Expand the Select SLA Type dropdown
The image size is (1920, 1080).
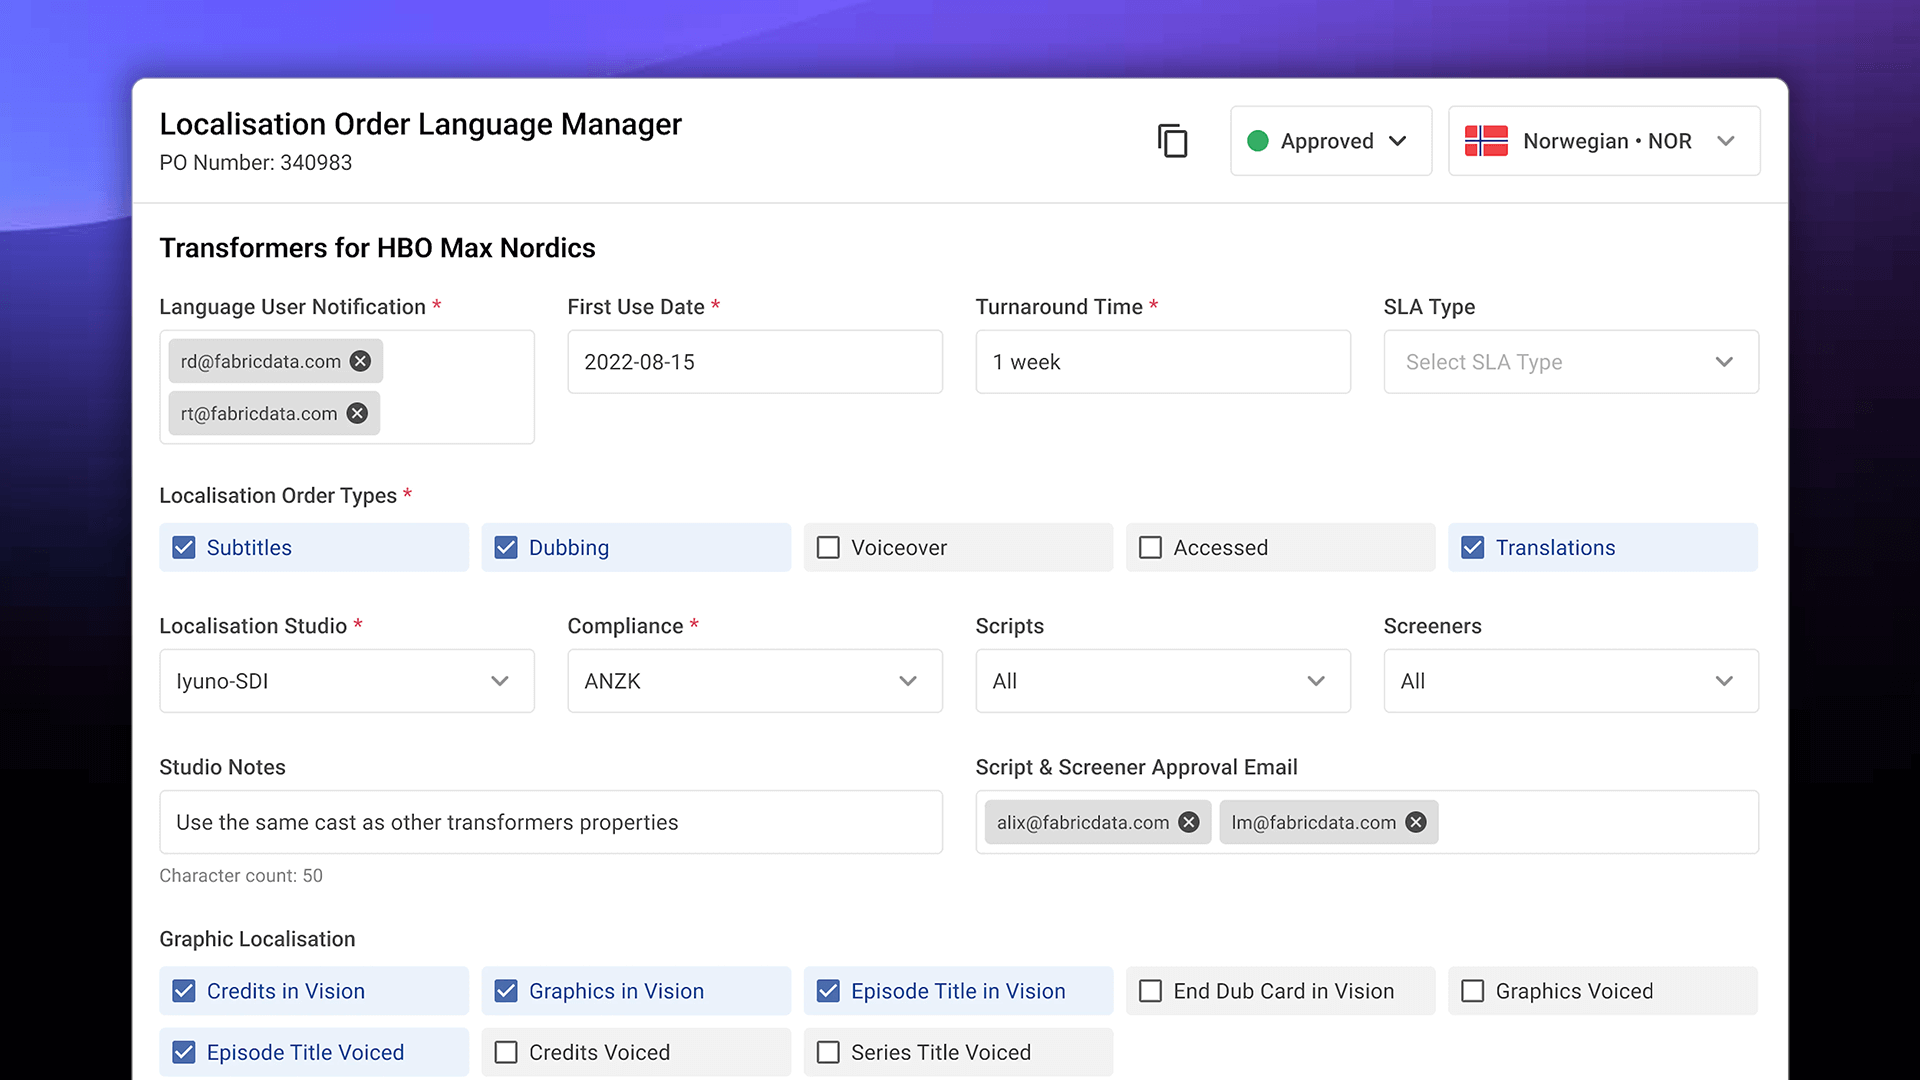coord(1571,362)
